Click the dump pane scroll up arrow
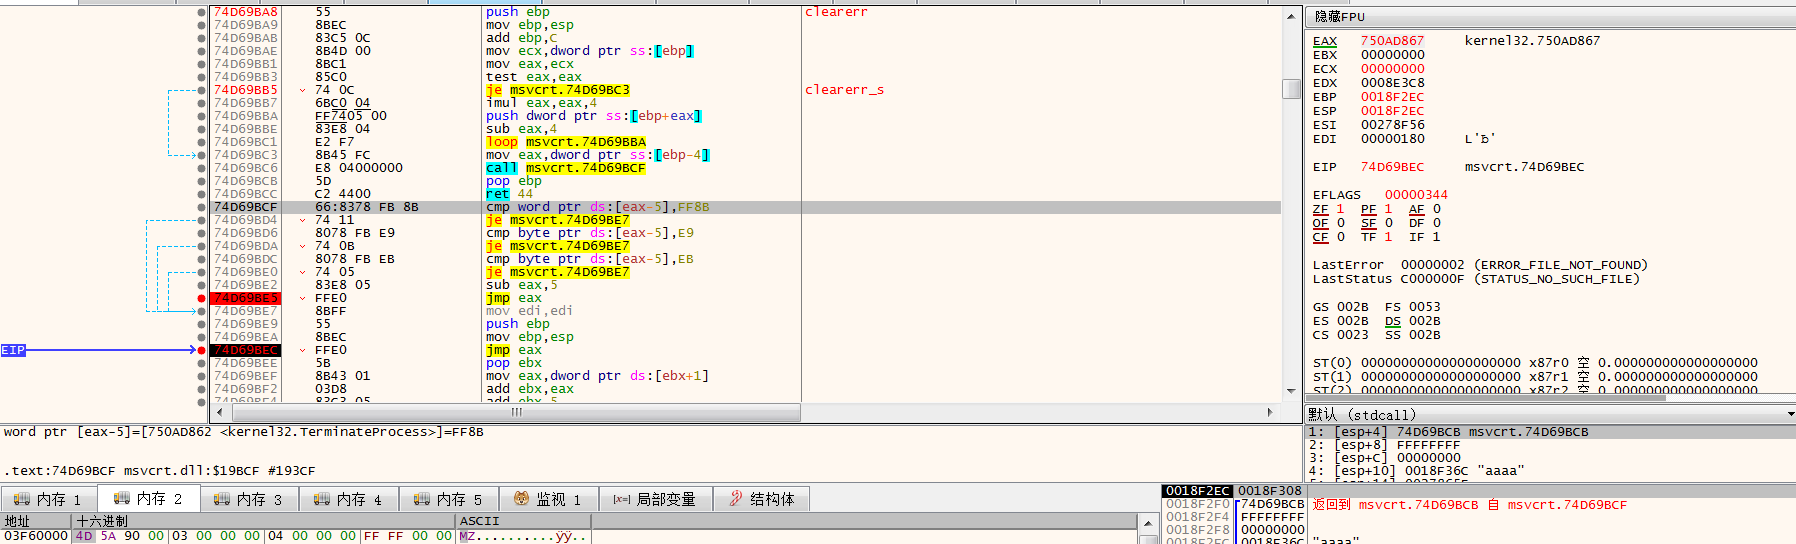Image resolution: width=1796 pixels, height=544 pixels. [x=1148, y=522]
